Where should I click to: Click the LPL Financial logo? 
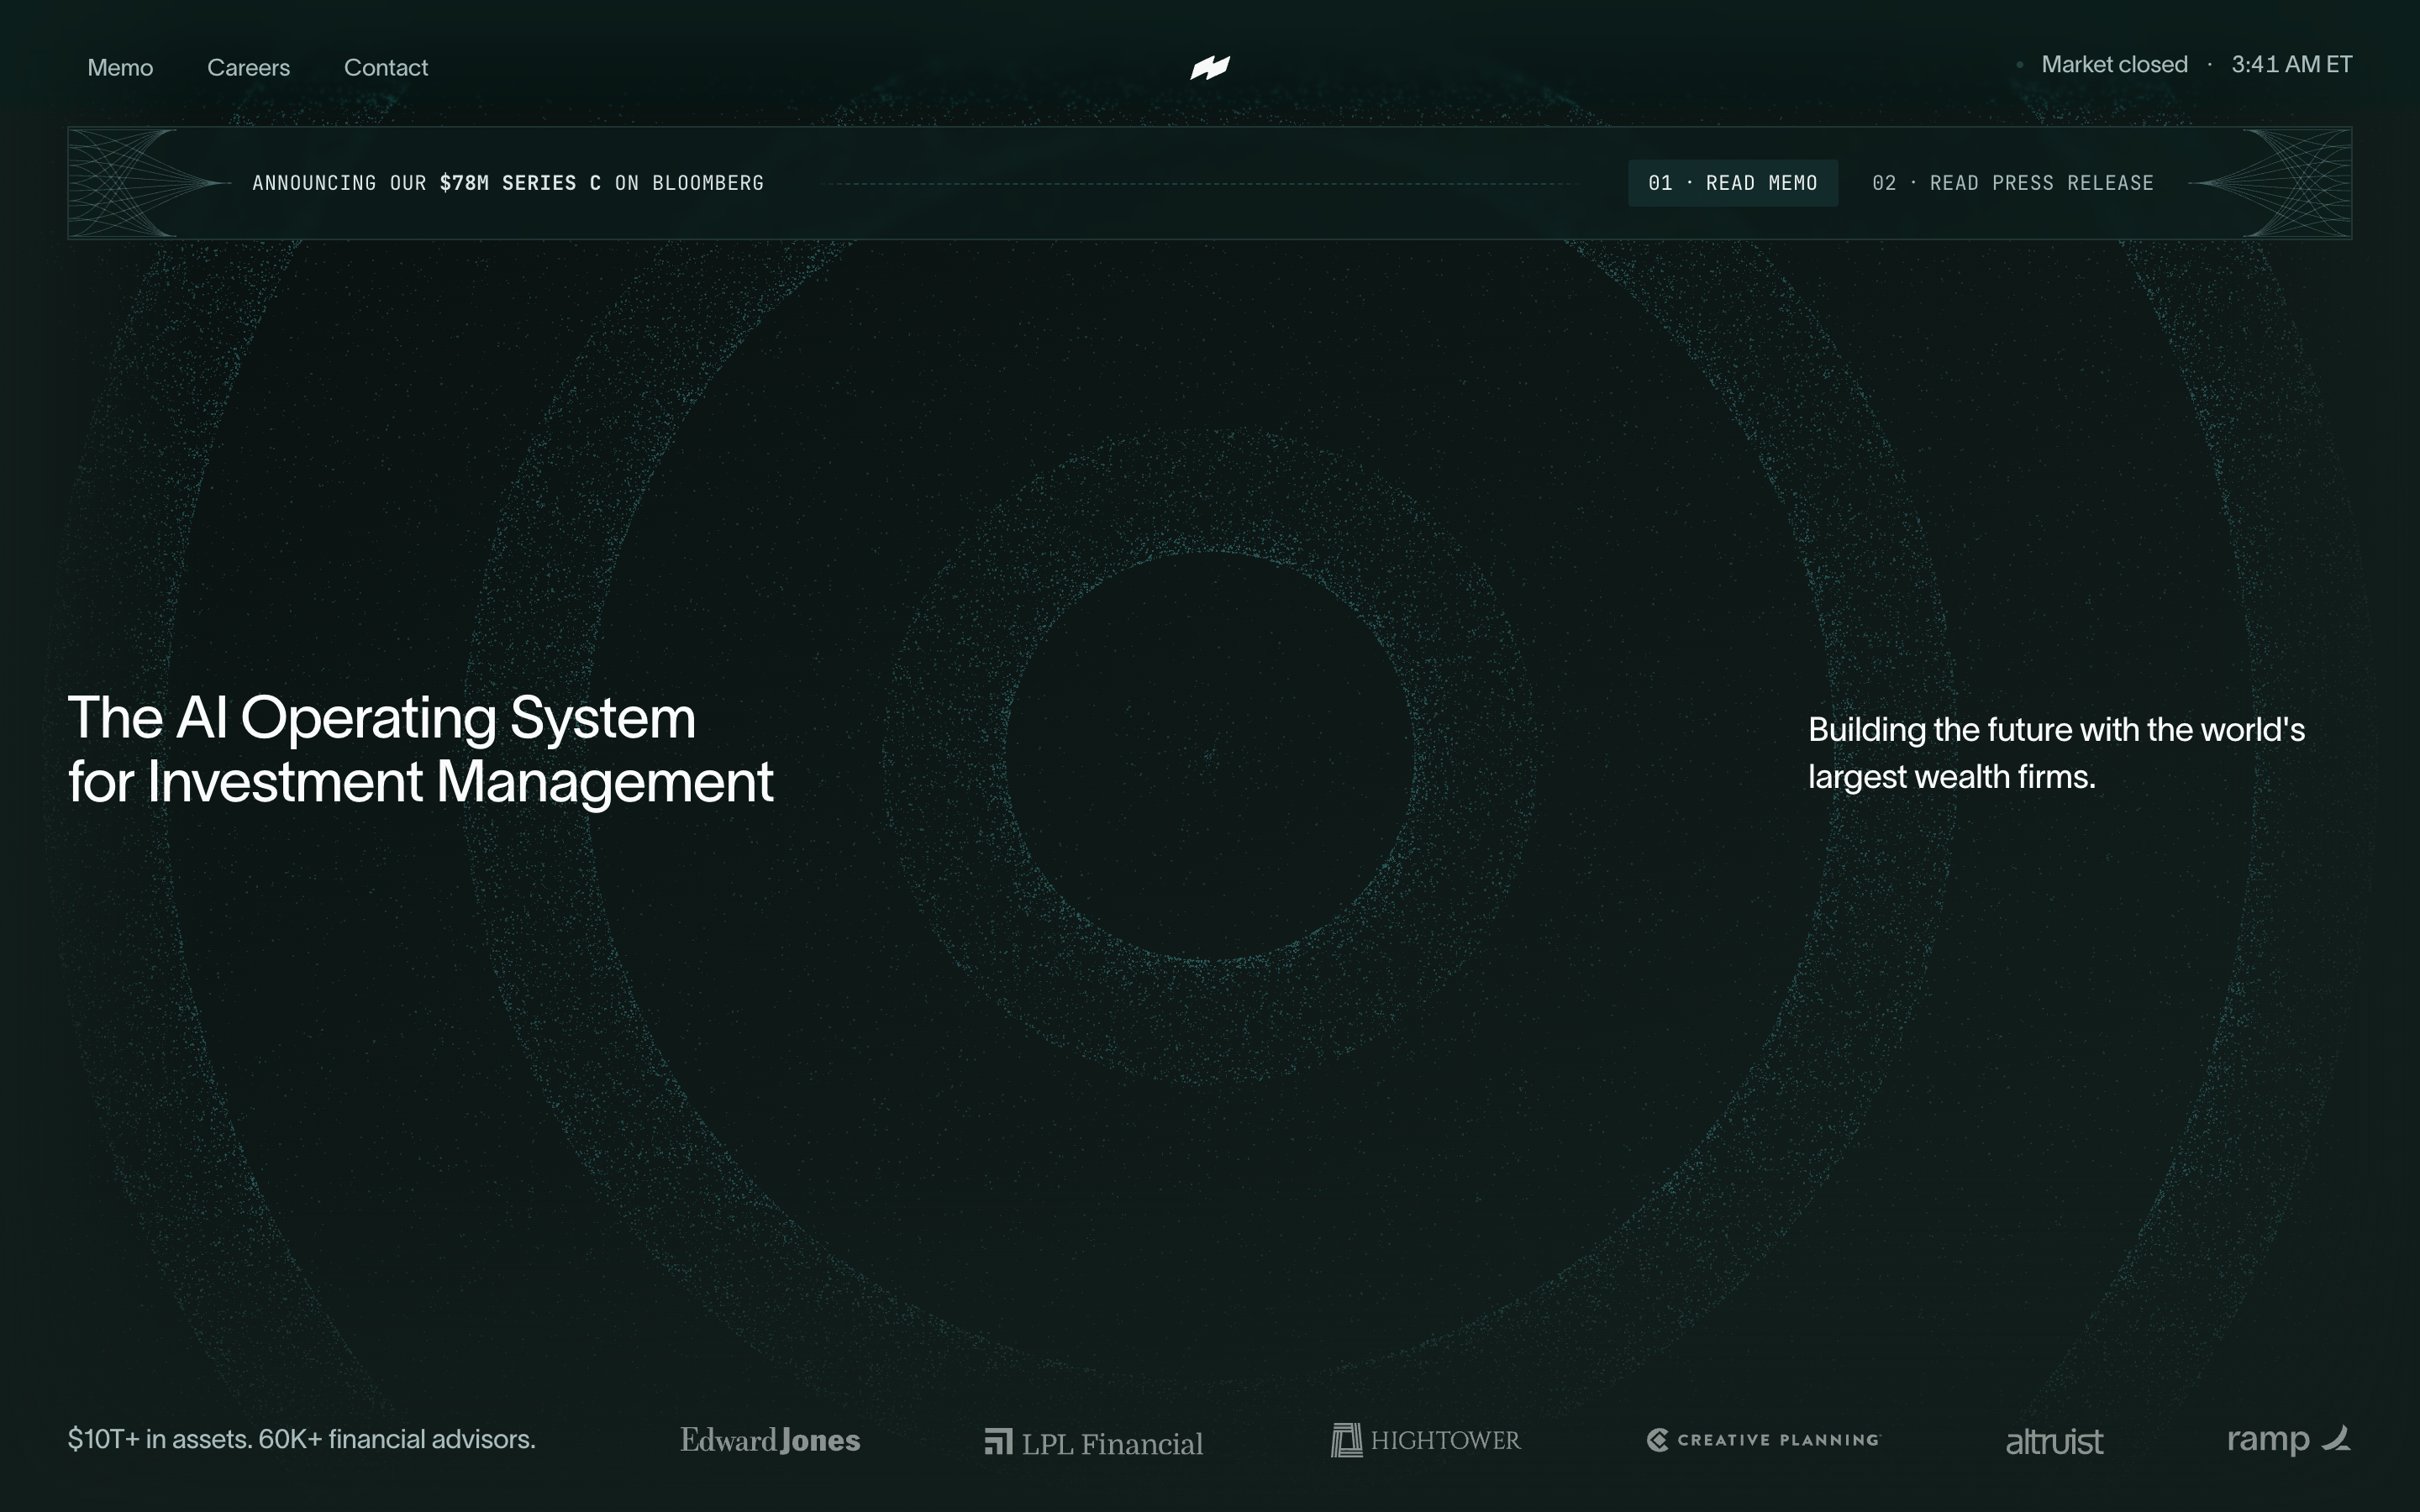[1094, 1442]
